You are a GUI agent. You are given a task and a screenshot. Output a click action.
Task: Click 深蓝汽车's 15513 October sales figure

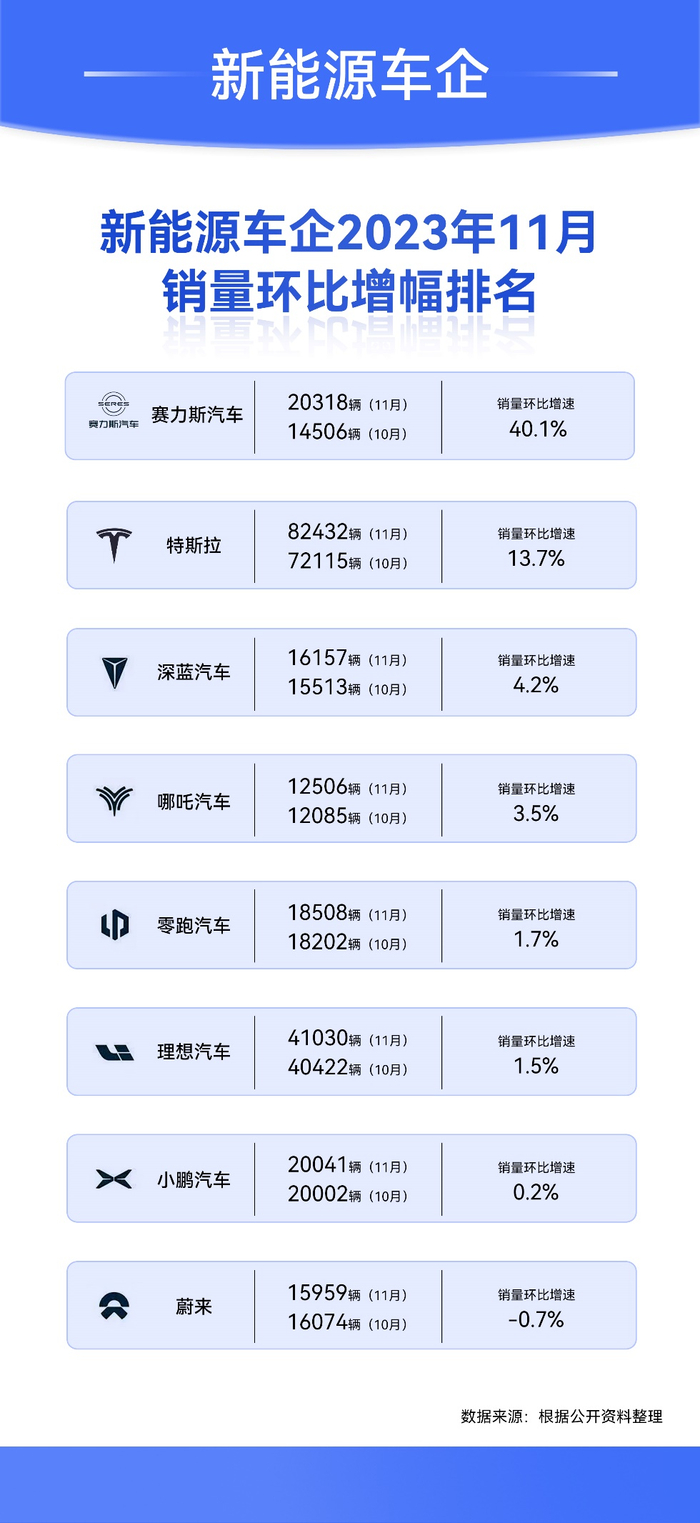[x=317, y=689]
